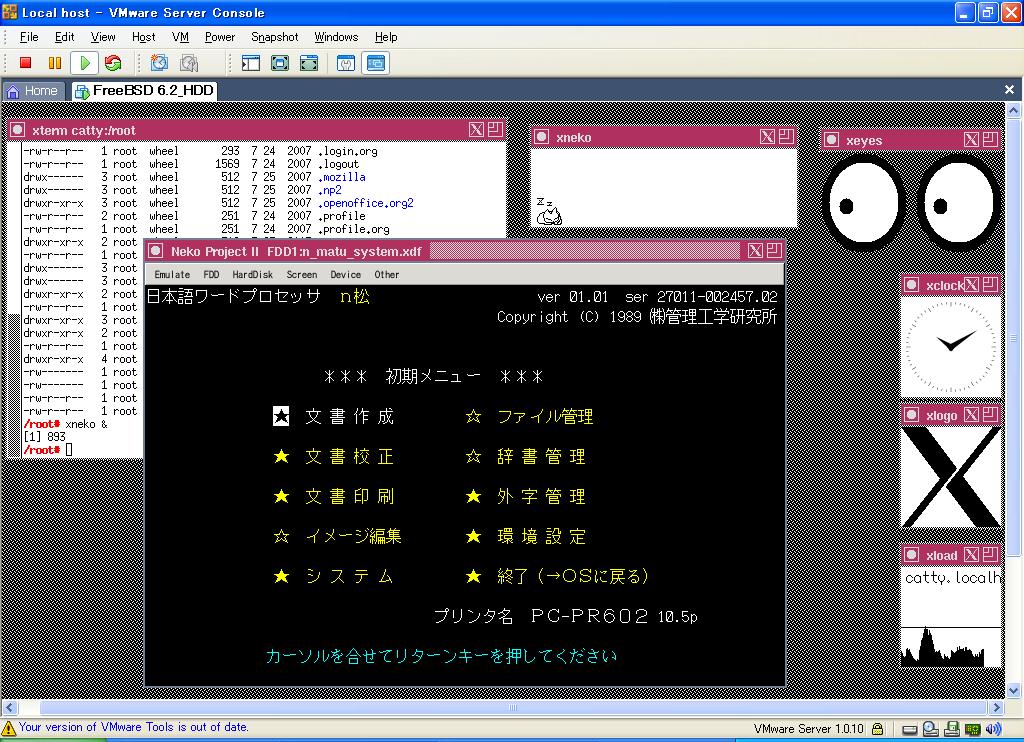This screenshot has height=742, width=1024.
Task: Click the sound device speaker icon
Action: pyautogui.click(x=993, y=729)
